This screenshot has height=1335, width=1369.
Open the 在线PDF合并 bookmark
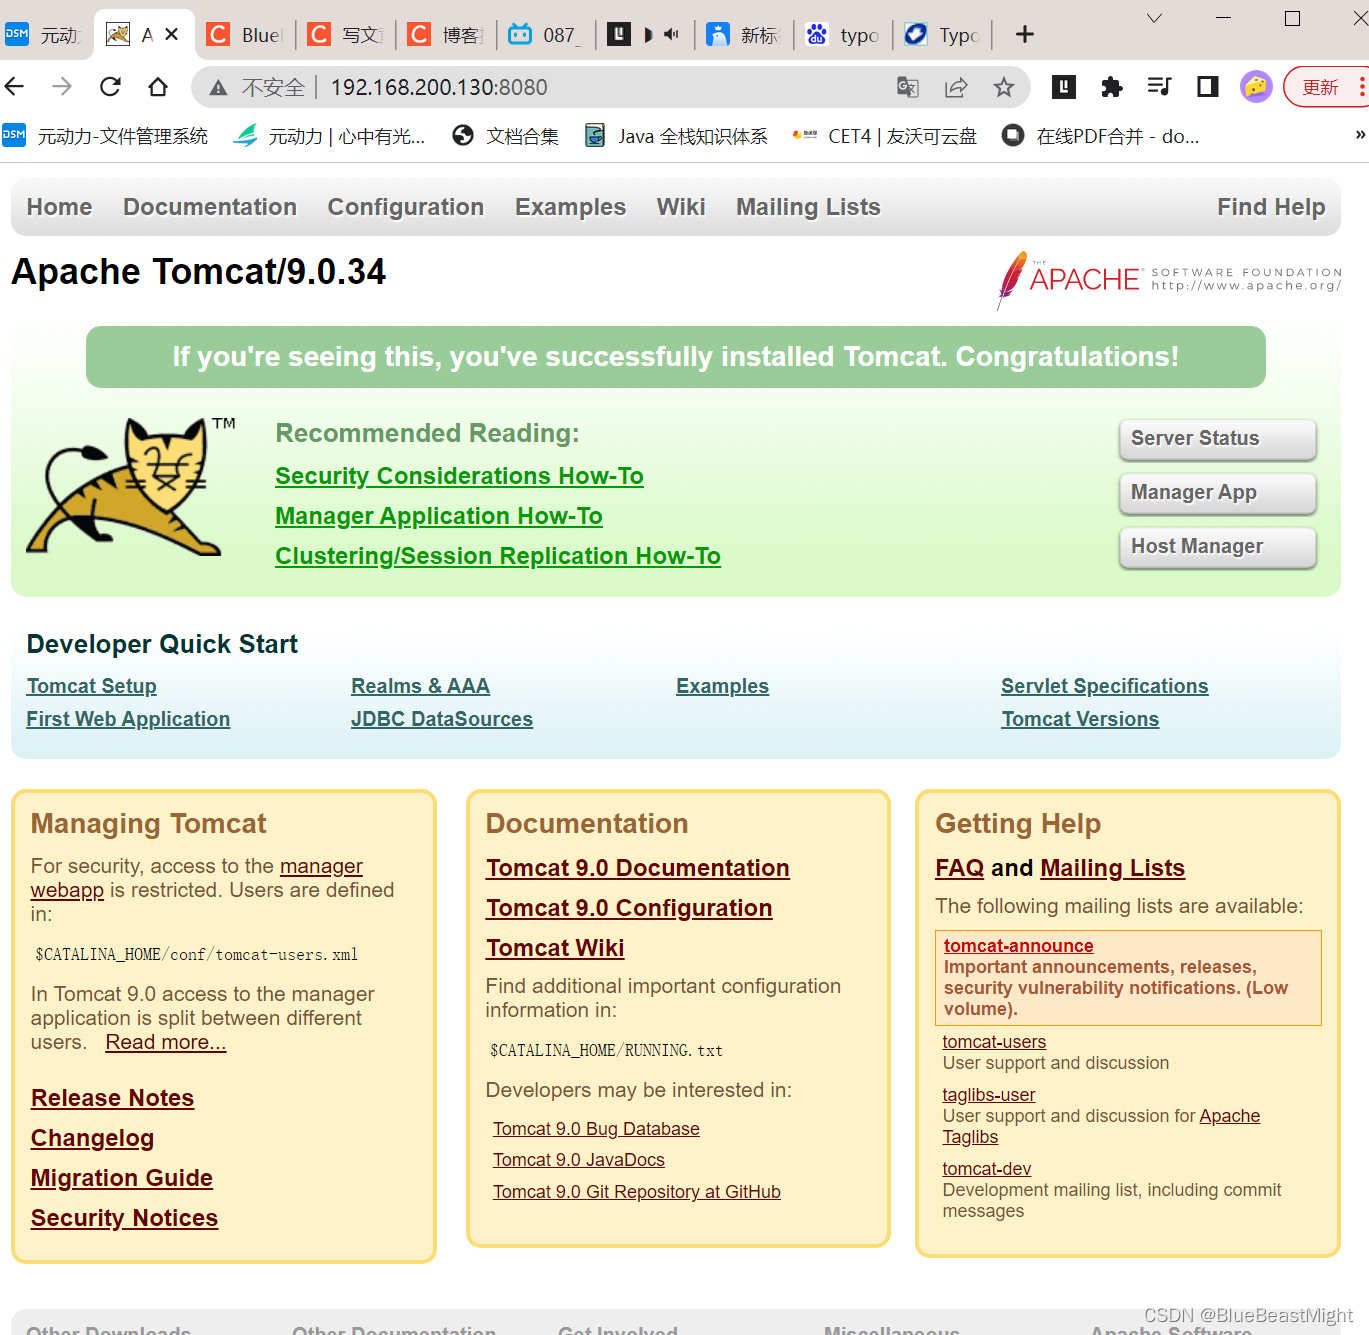click(1101, 136)
